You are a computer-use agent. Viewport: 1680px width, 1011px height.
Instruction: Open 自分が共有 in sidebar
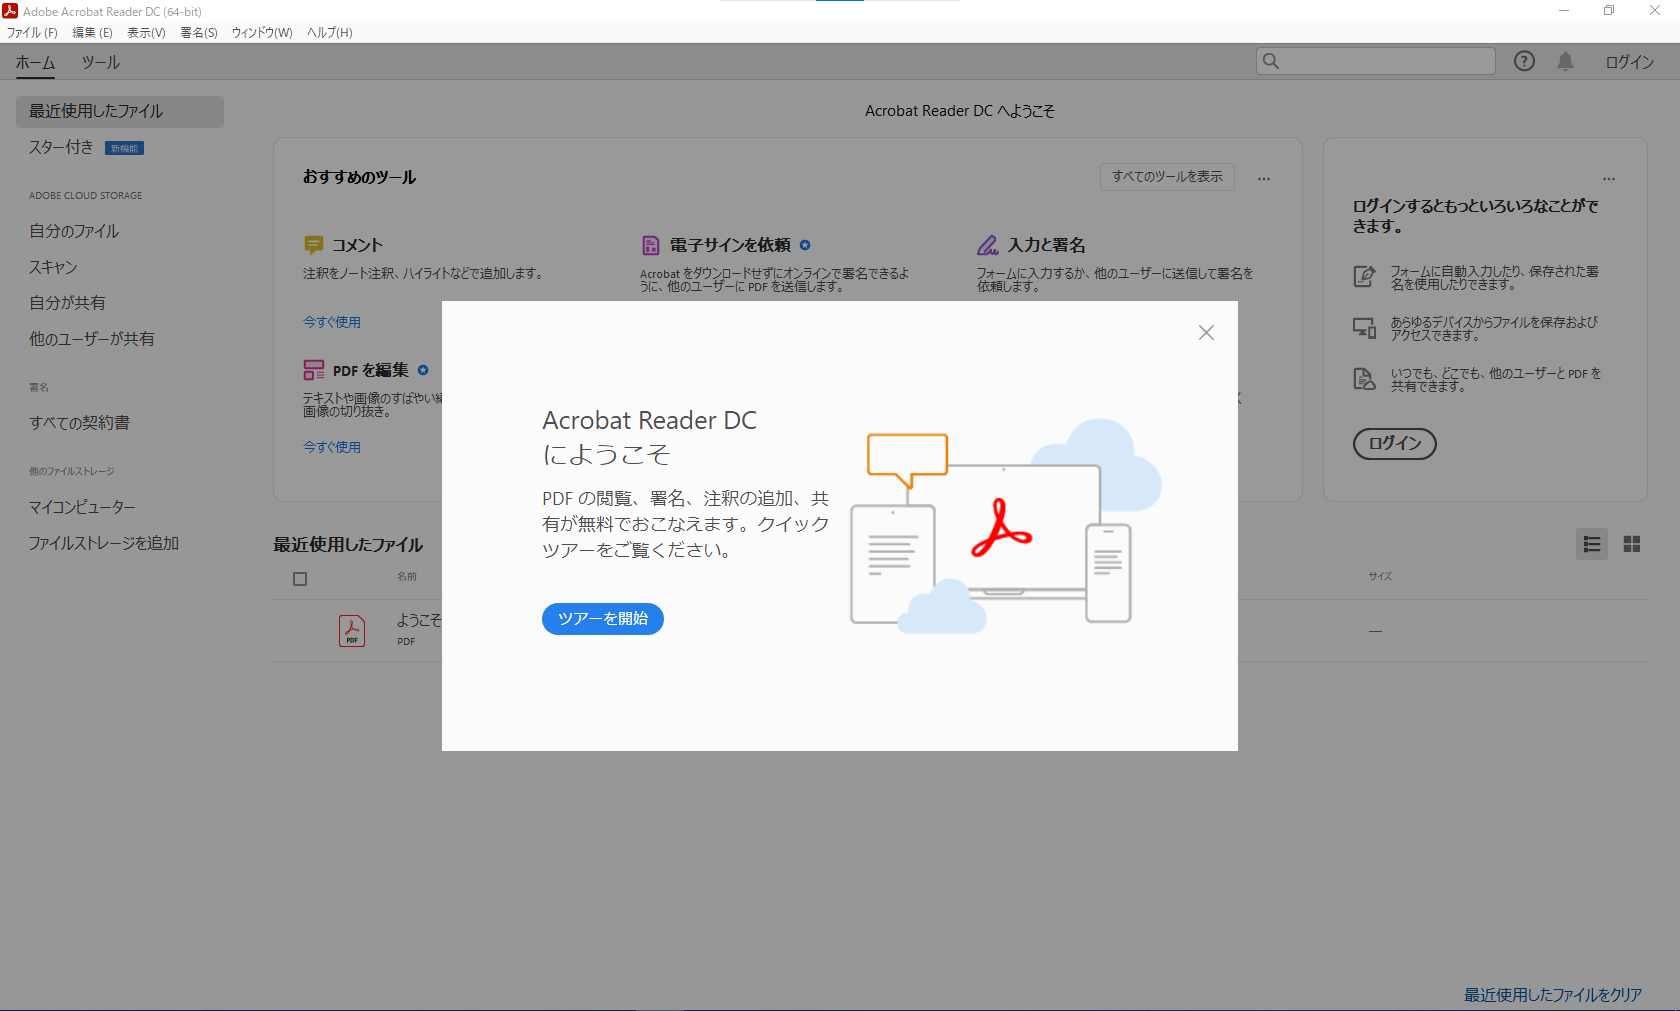click(67, 303)
